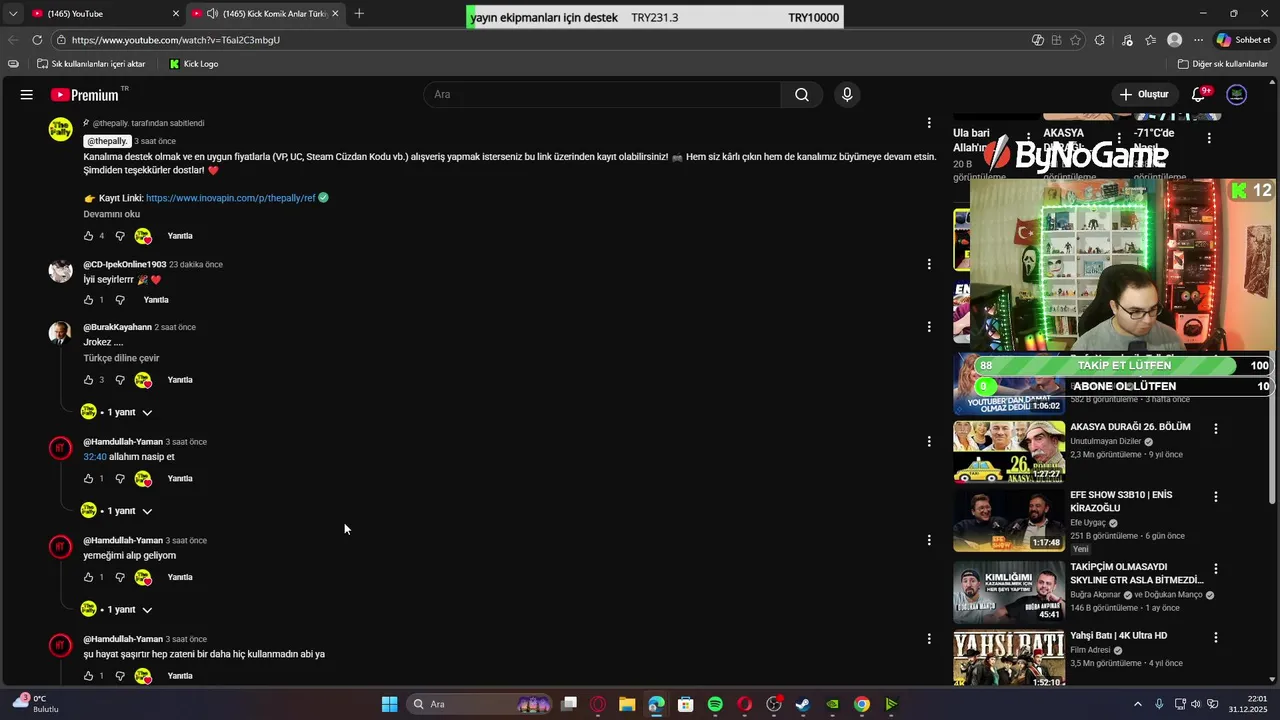Open options for AKASYA DURAĞI 26. BÖLÜM video
1280x720 pixels.
coord(1216,429)
